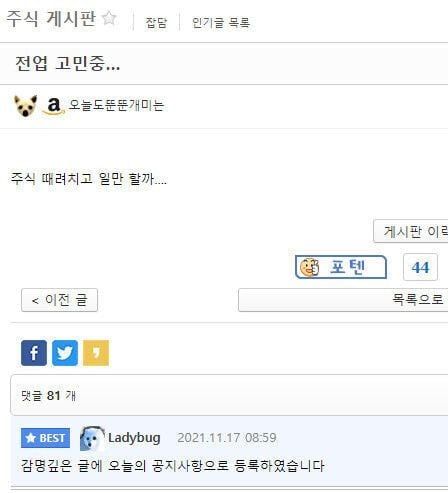
Task: Go to the previous post with 이전 글
Action: pyautogui.click(x=59, y=300)
